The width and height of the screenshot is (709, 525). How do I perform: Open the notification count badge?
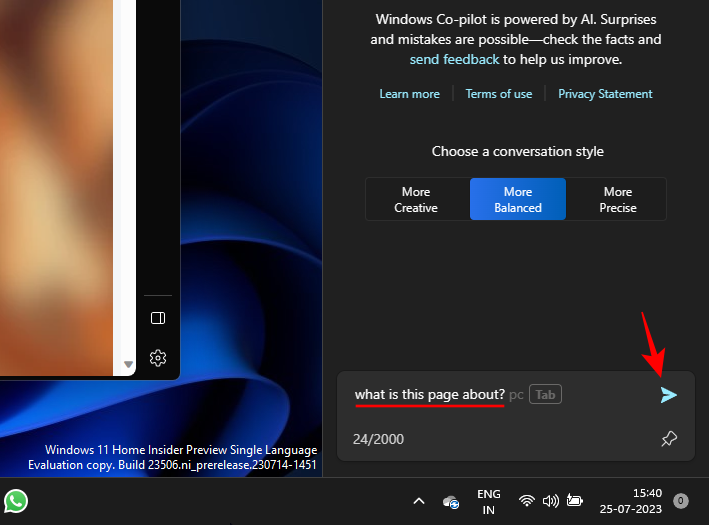coord(681,501)
